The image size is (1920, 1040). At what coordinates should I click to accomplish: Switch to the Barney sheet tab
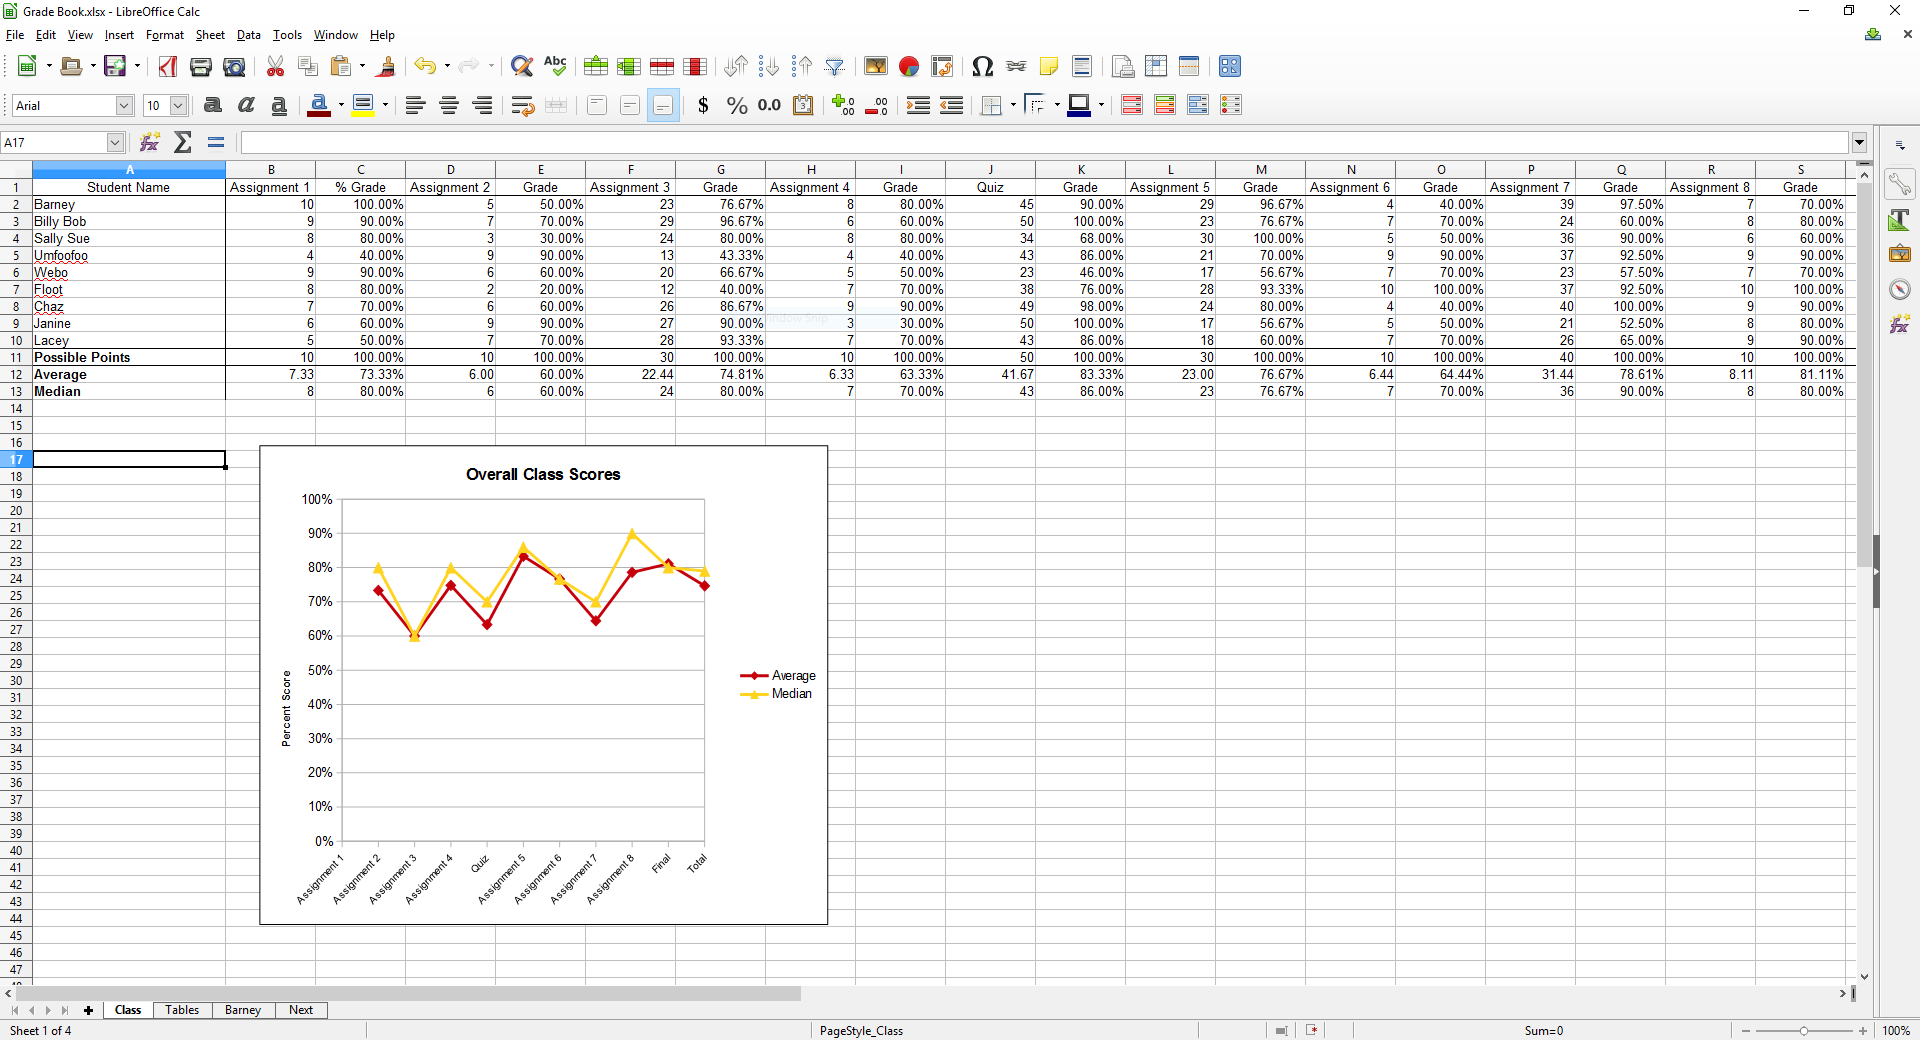coord(242,1010)
